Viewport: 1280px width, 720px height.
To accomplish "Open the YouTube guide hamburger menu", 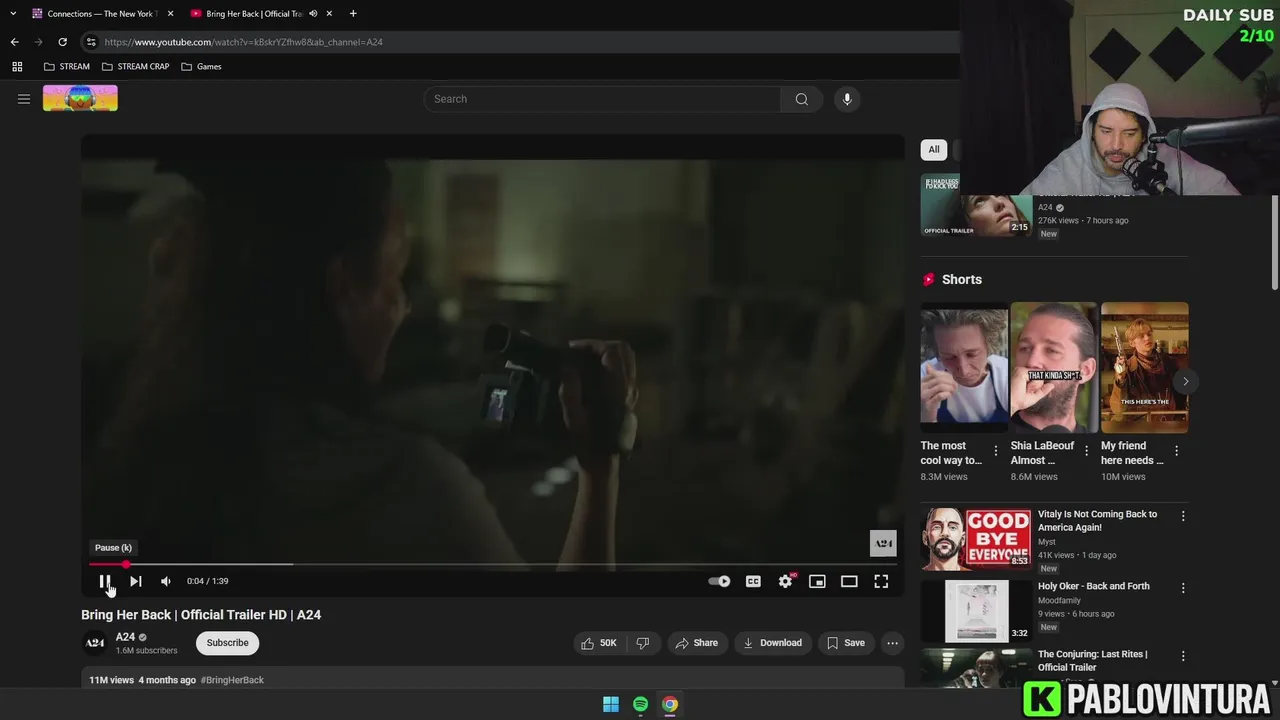I will pyautogui.click(x=24, y=99).
